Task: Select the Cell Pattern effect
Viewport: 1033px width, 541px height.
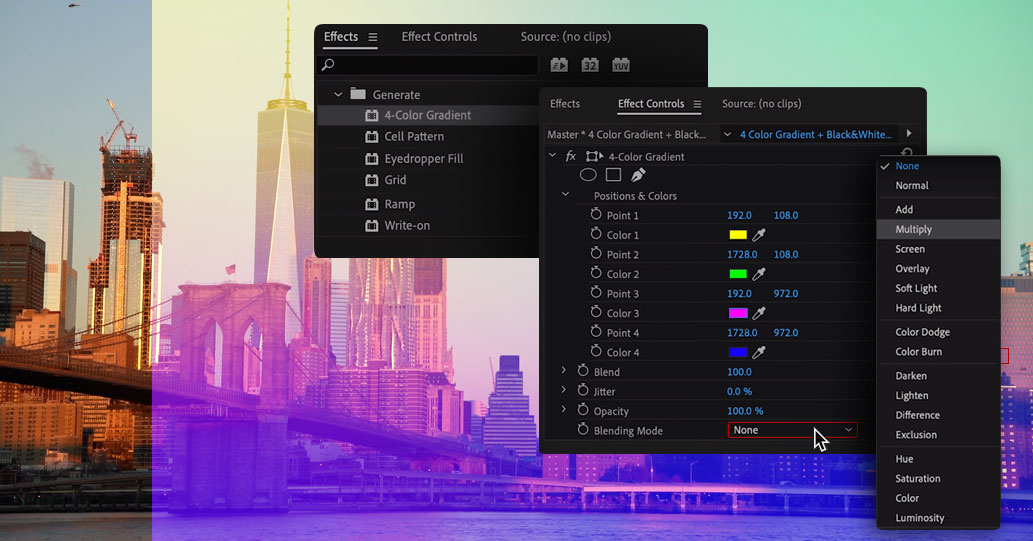Action: 414,136
